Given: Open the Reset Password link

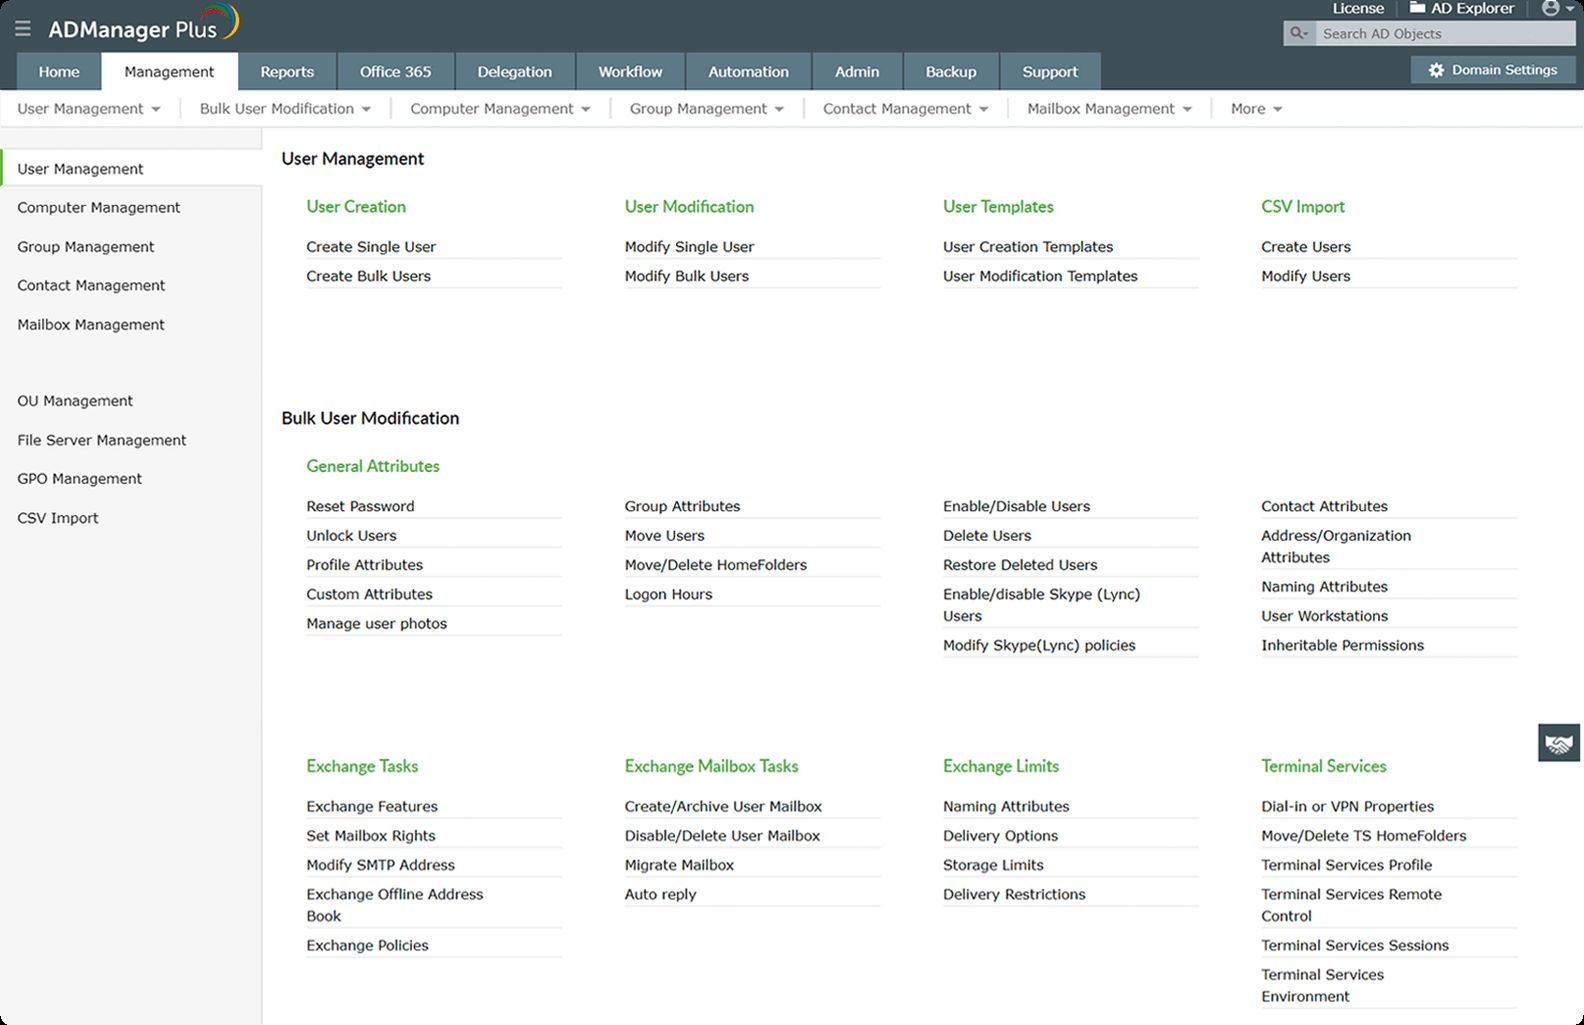Looking at the screenshot, I should [x=360, y=507].
